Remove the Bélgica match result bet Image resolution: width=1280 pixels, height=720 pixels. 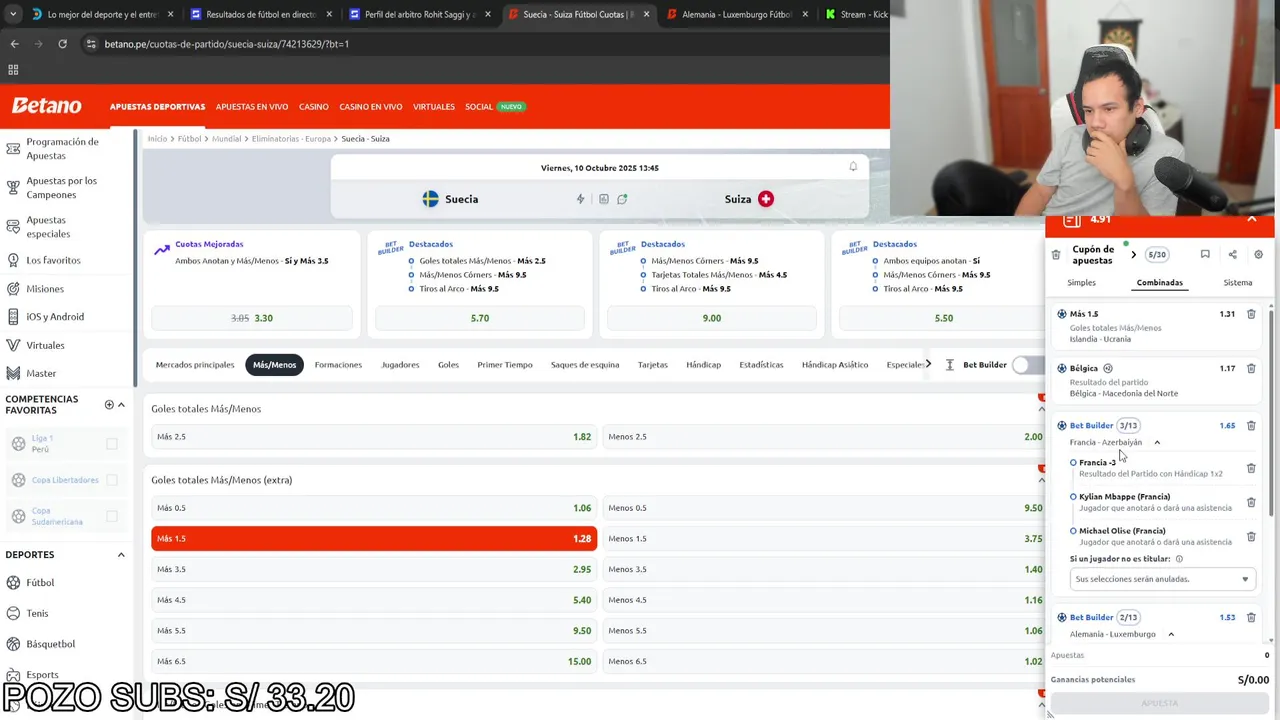pyautogui.click(x=1251, y=368)
